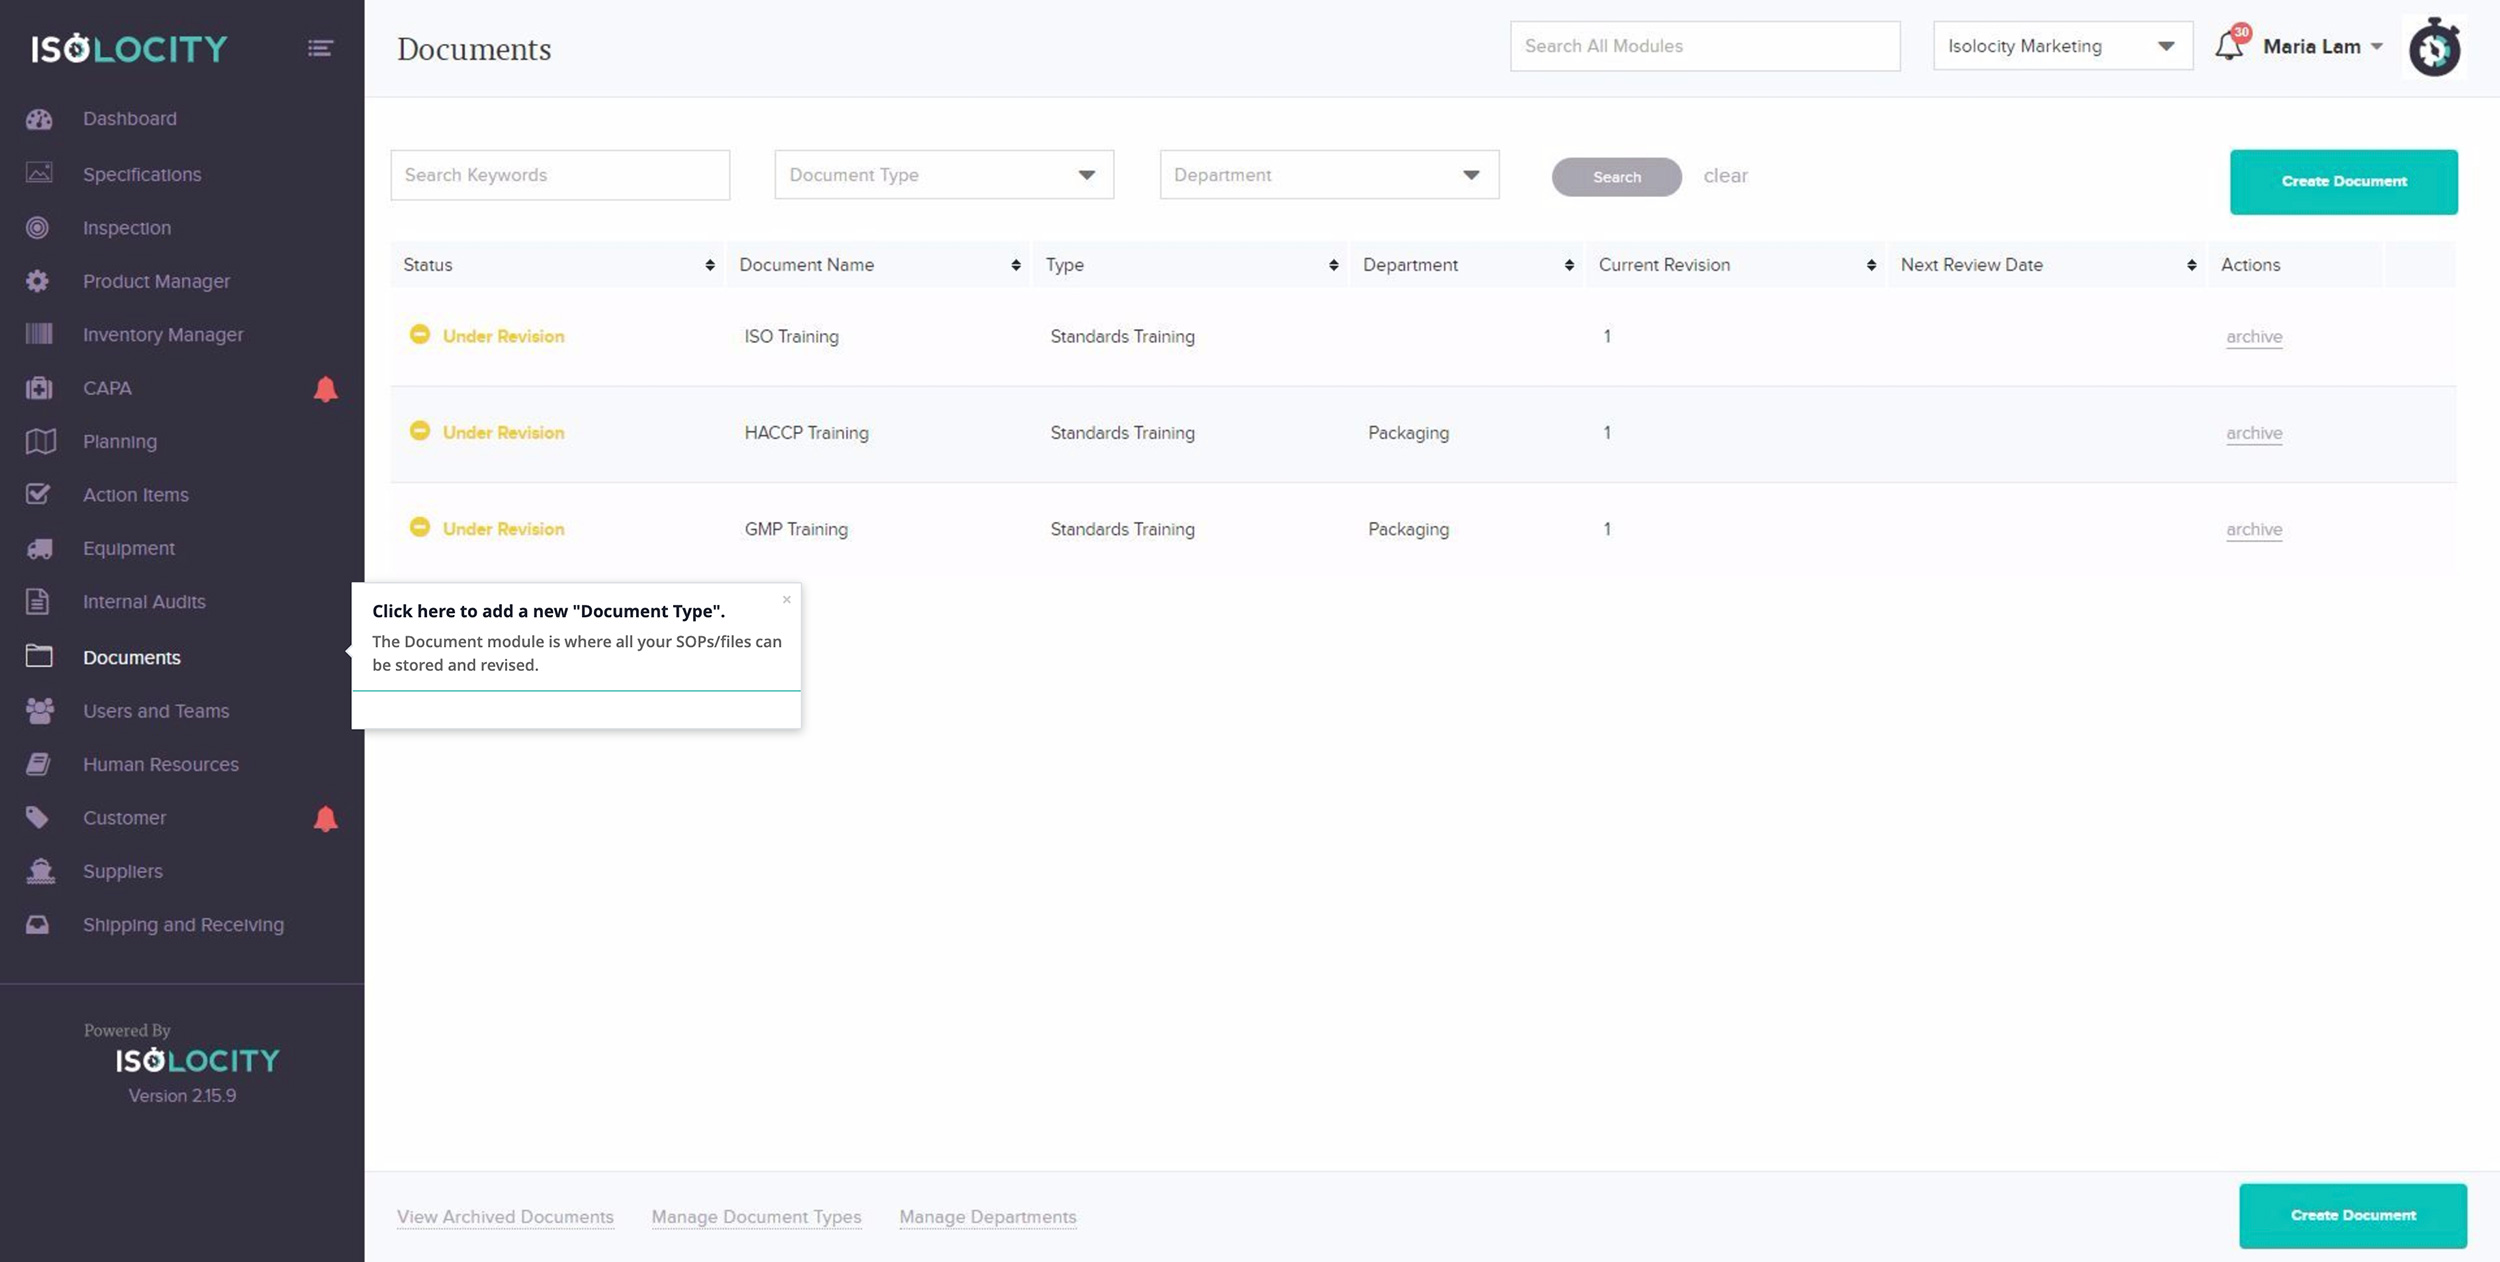Click the Equipment truck icon
Viewport: 2500px width, 1262px height.
(x=39, y=548)
